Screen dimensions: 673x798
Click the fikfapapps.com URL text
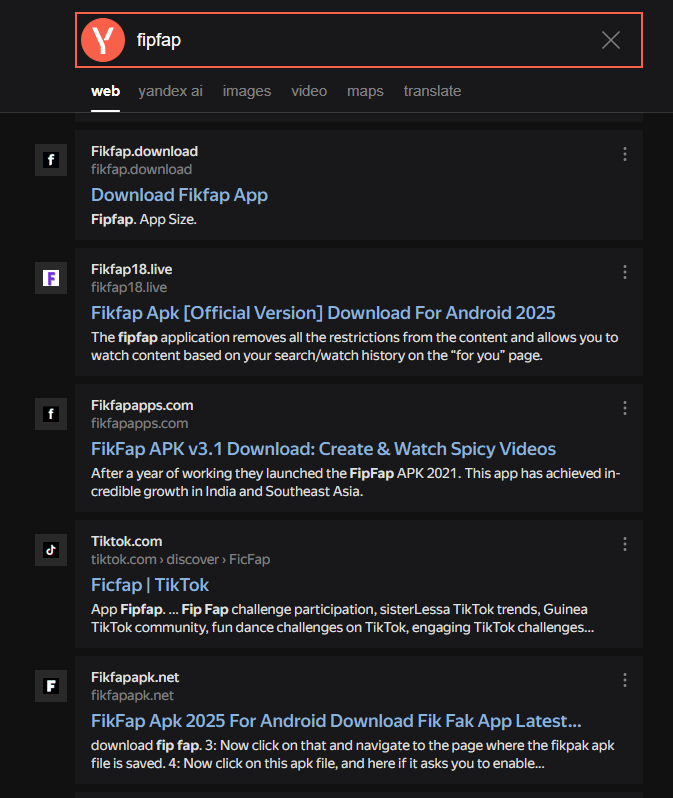[x=139, y=423]
